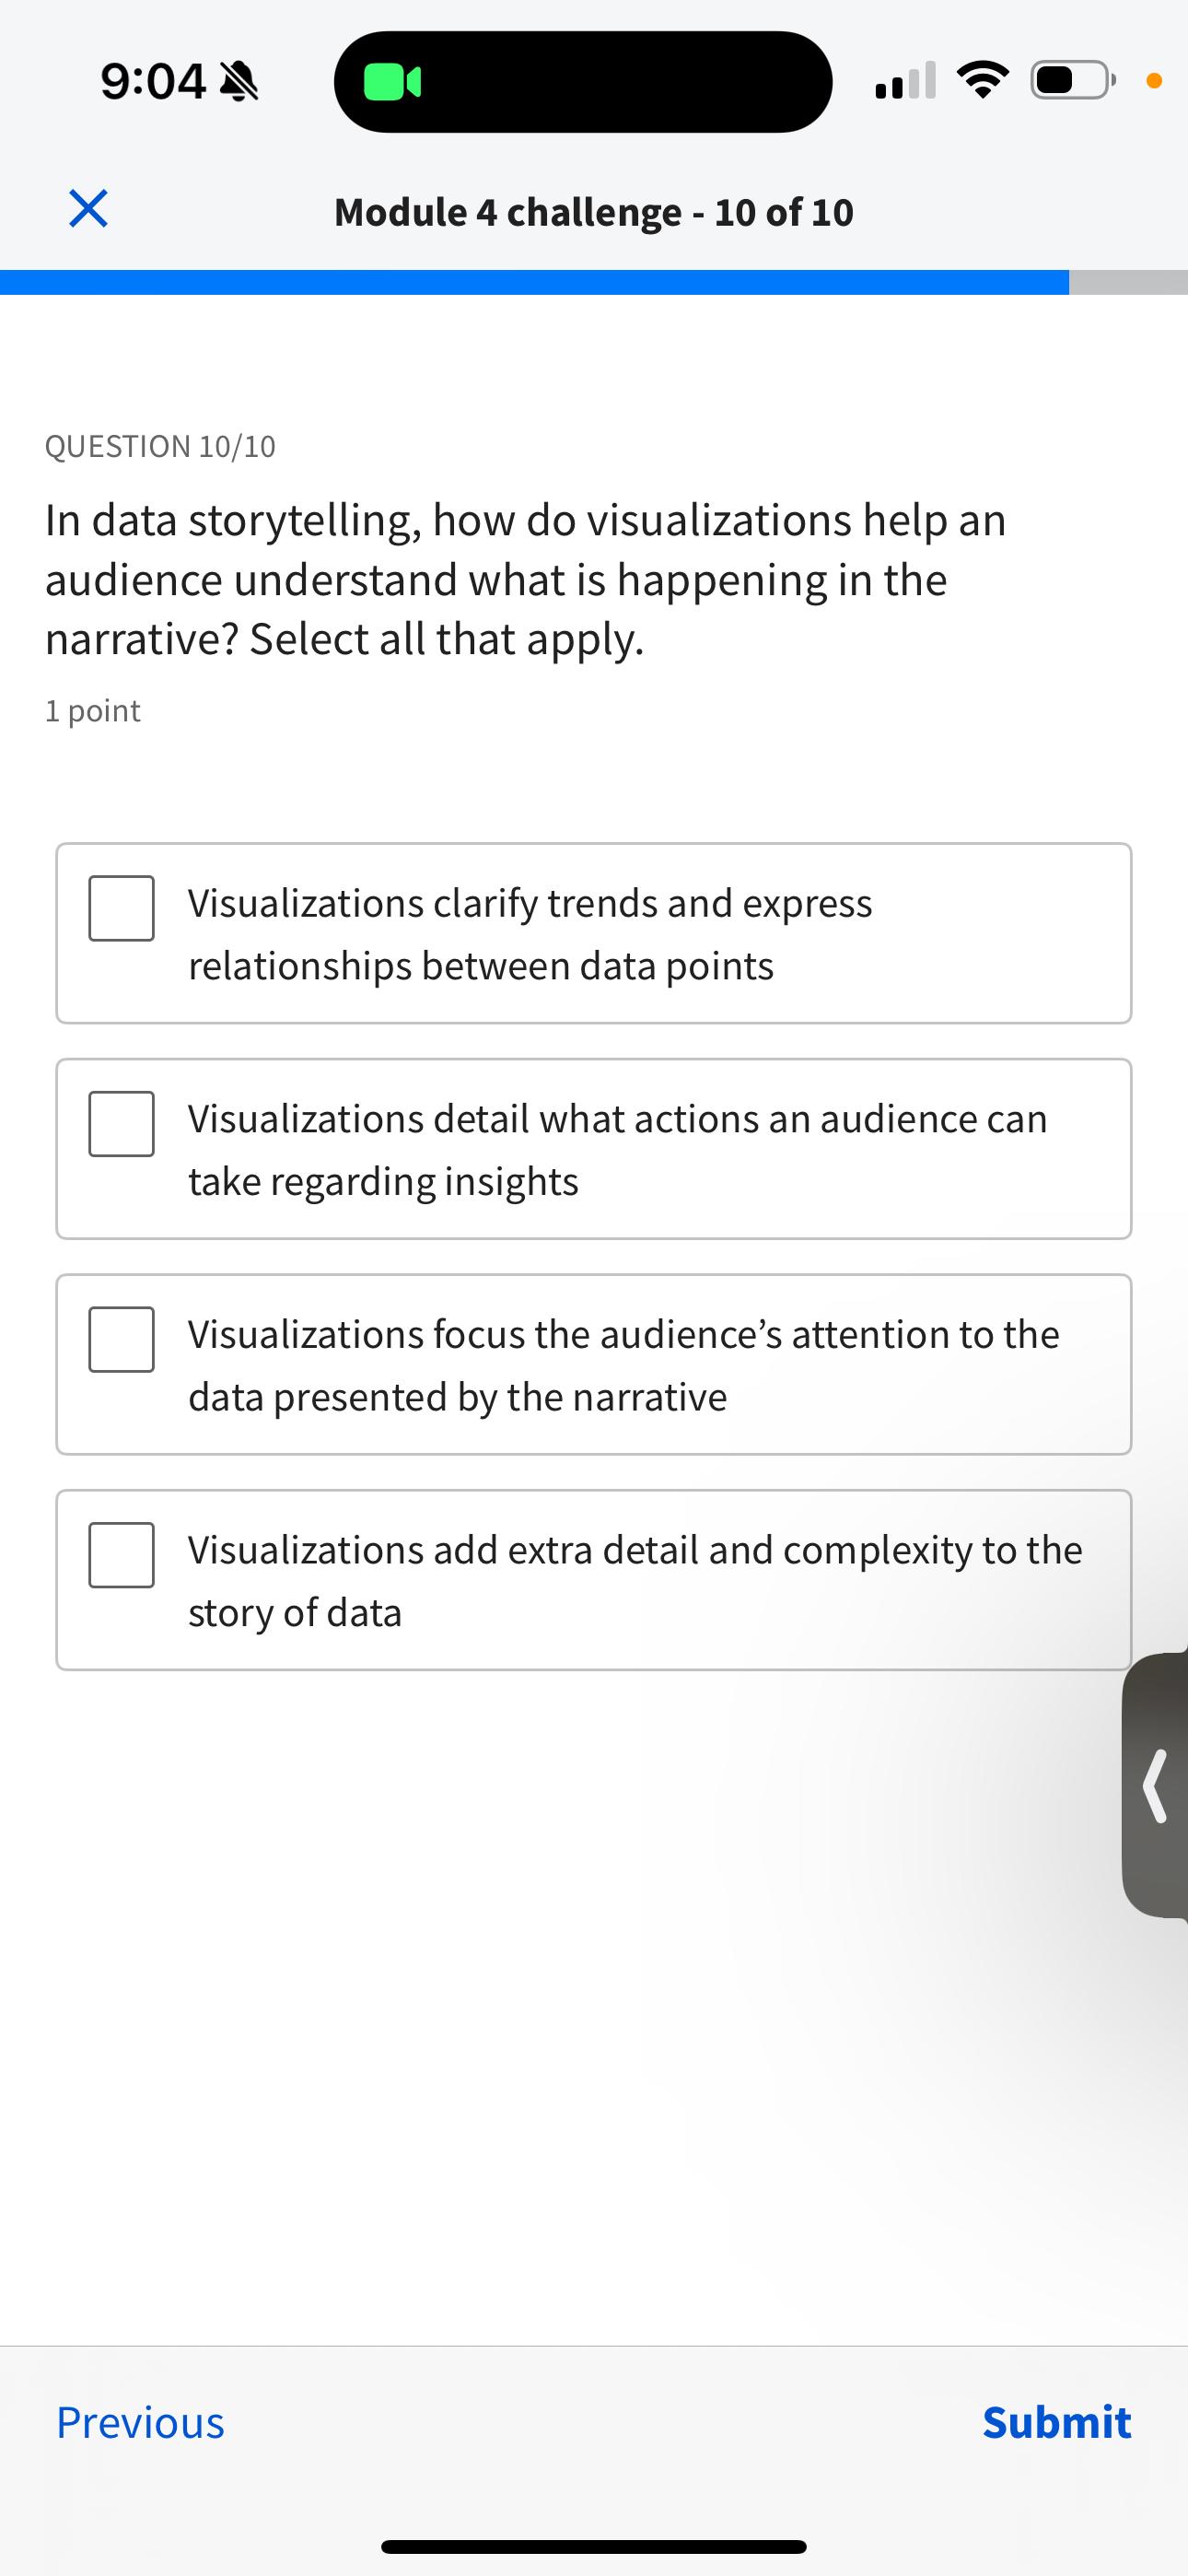The height and width of the screenshot is (2576, 1188).
Task: Tap the blue quiz progress bar
Action: (x=534, y=282)
